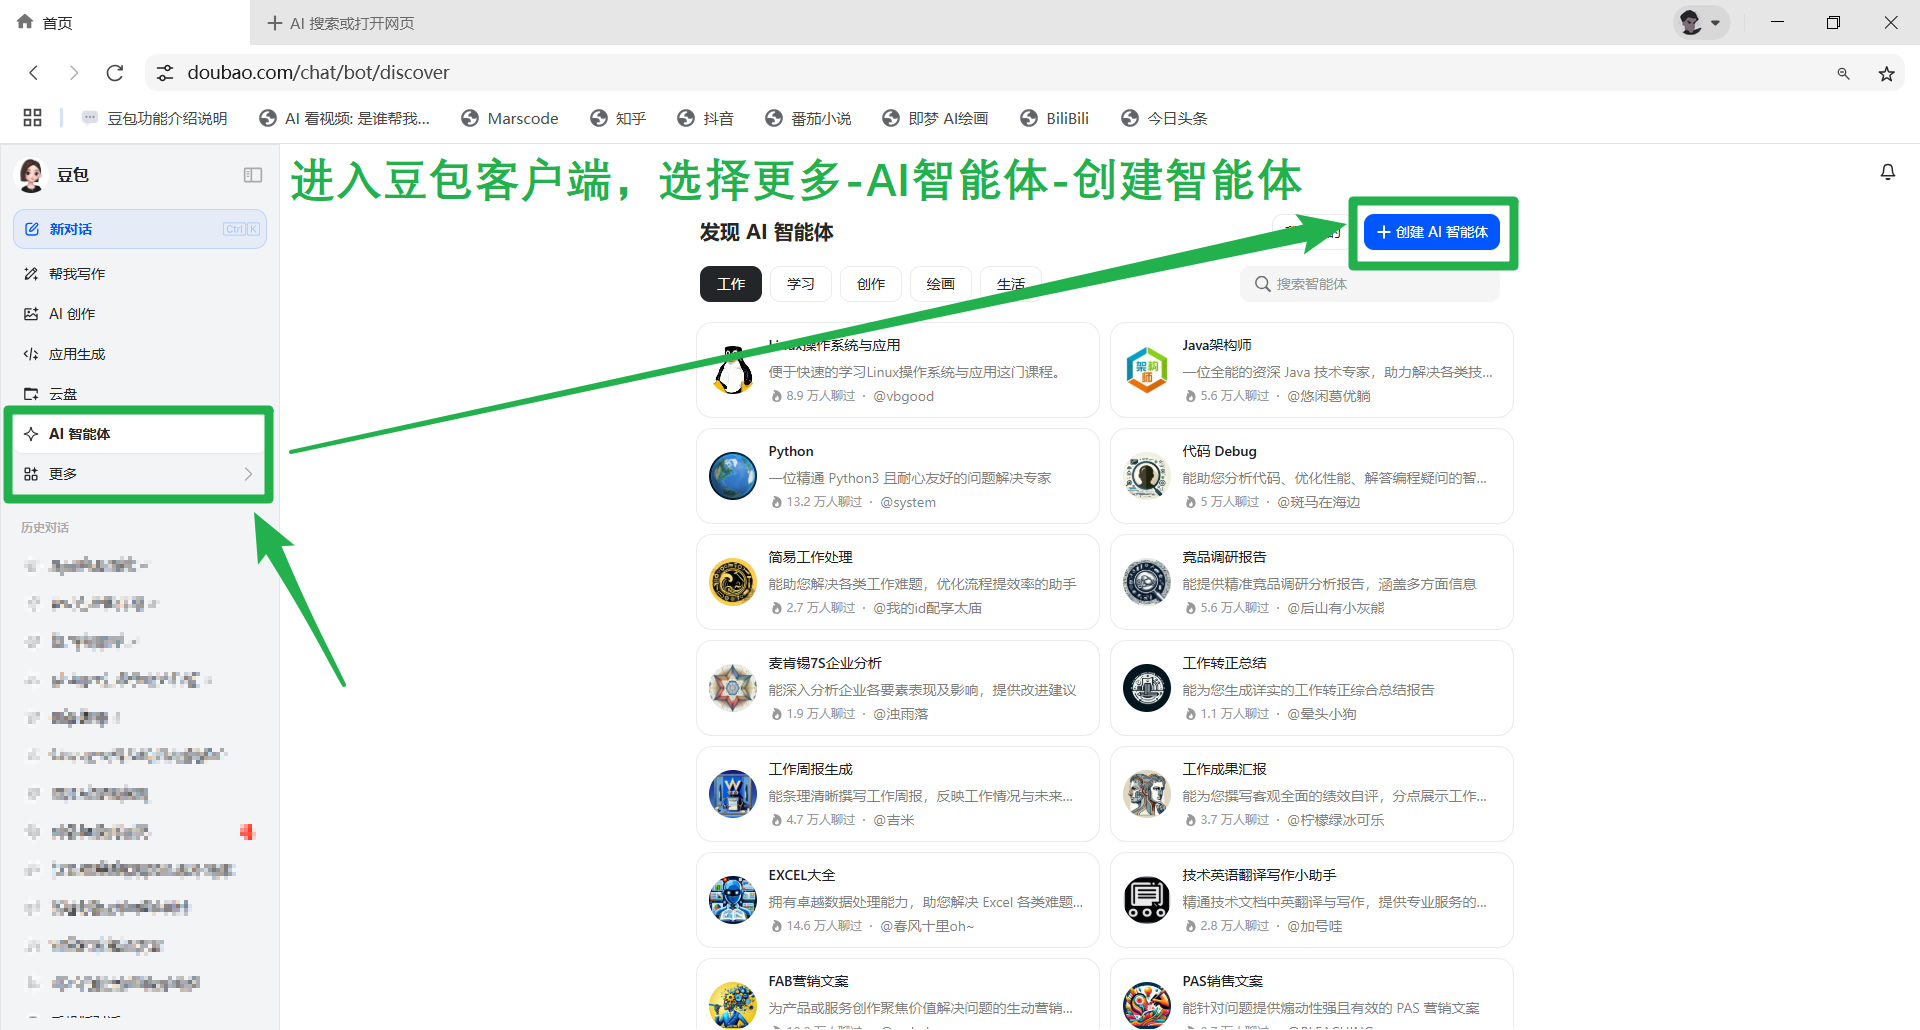The height and width of the screenshot is (1030, 1920).
Task: Open the 帮我写作 sidebar item
Action: (x=77, y=274)
